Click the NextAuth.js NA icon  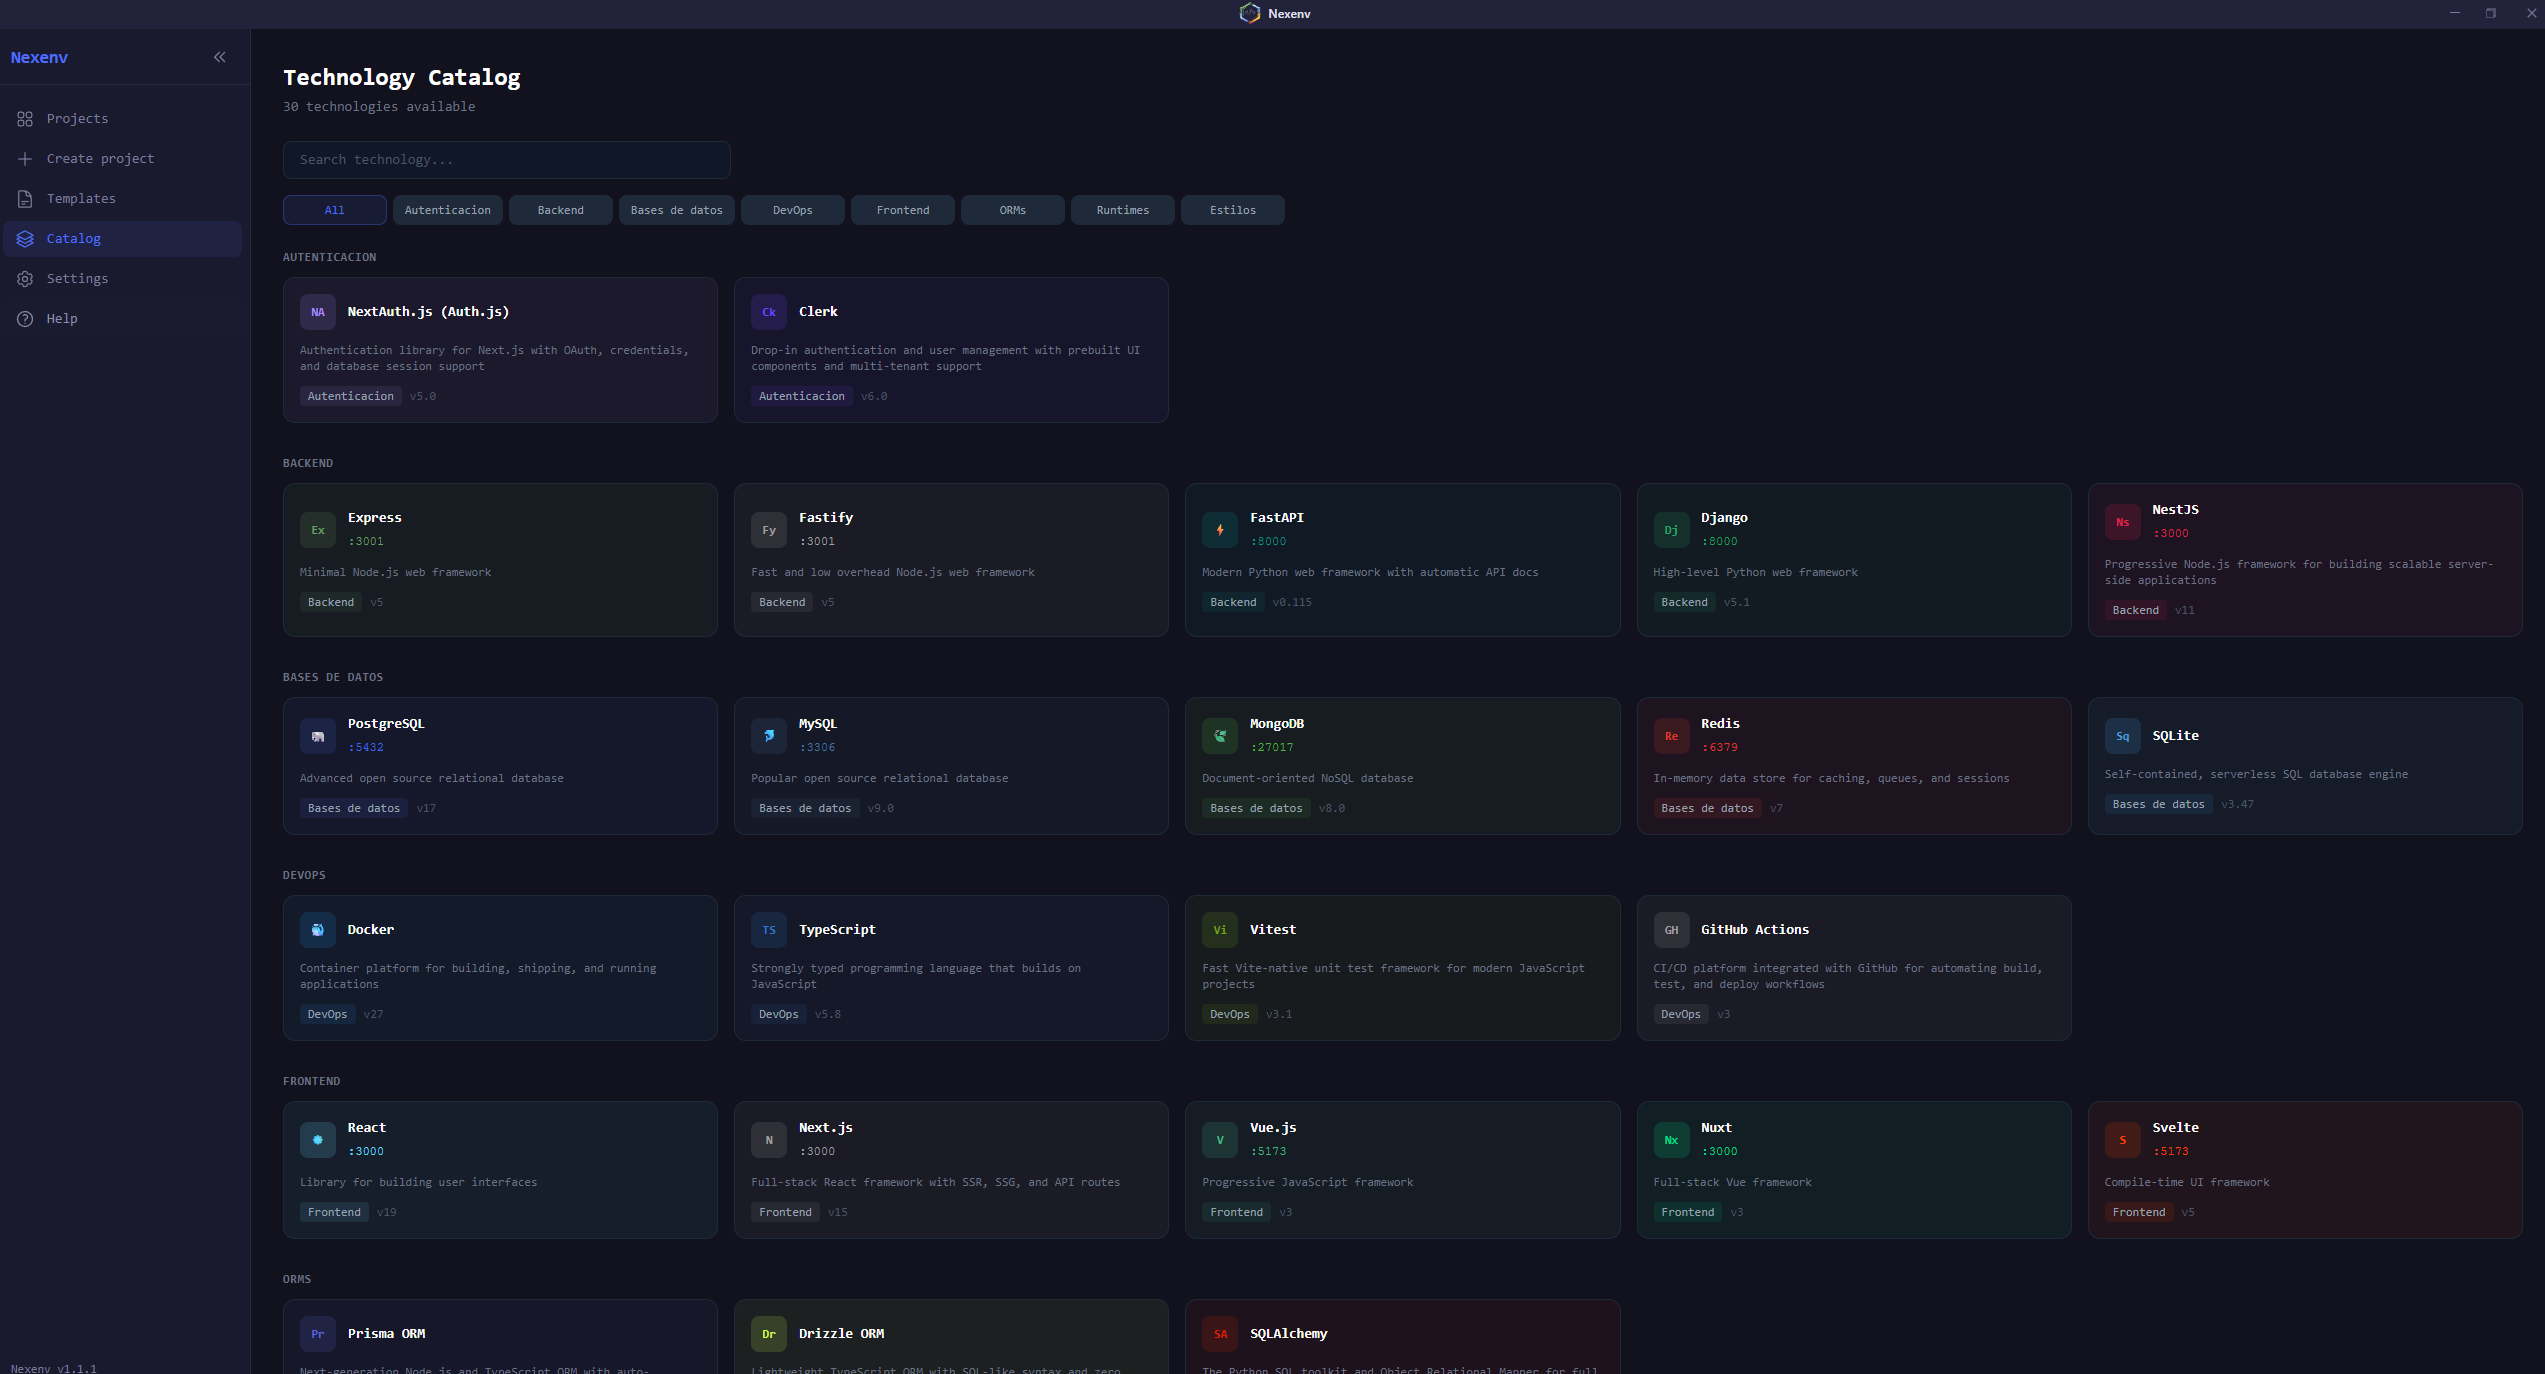point(318,312)
